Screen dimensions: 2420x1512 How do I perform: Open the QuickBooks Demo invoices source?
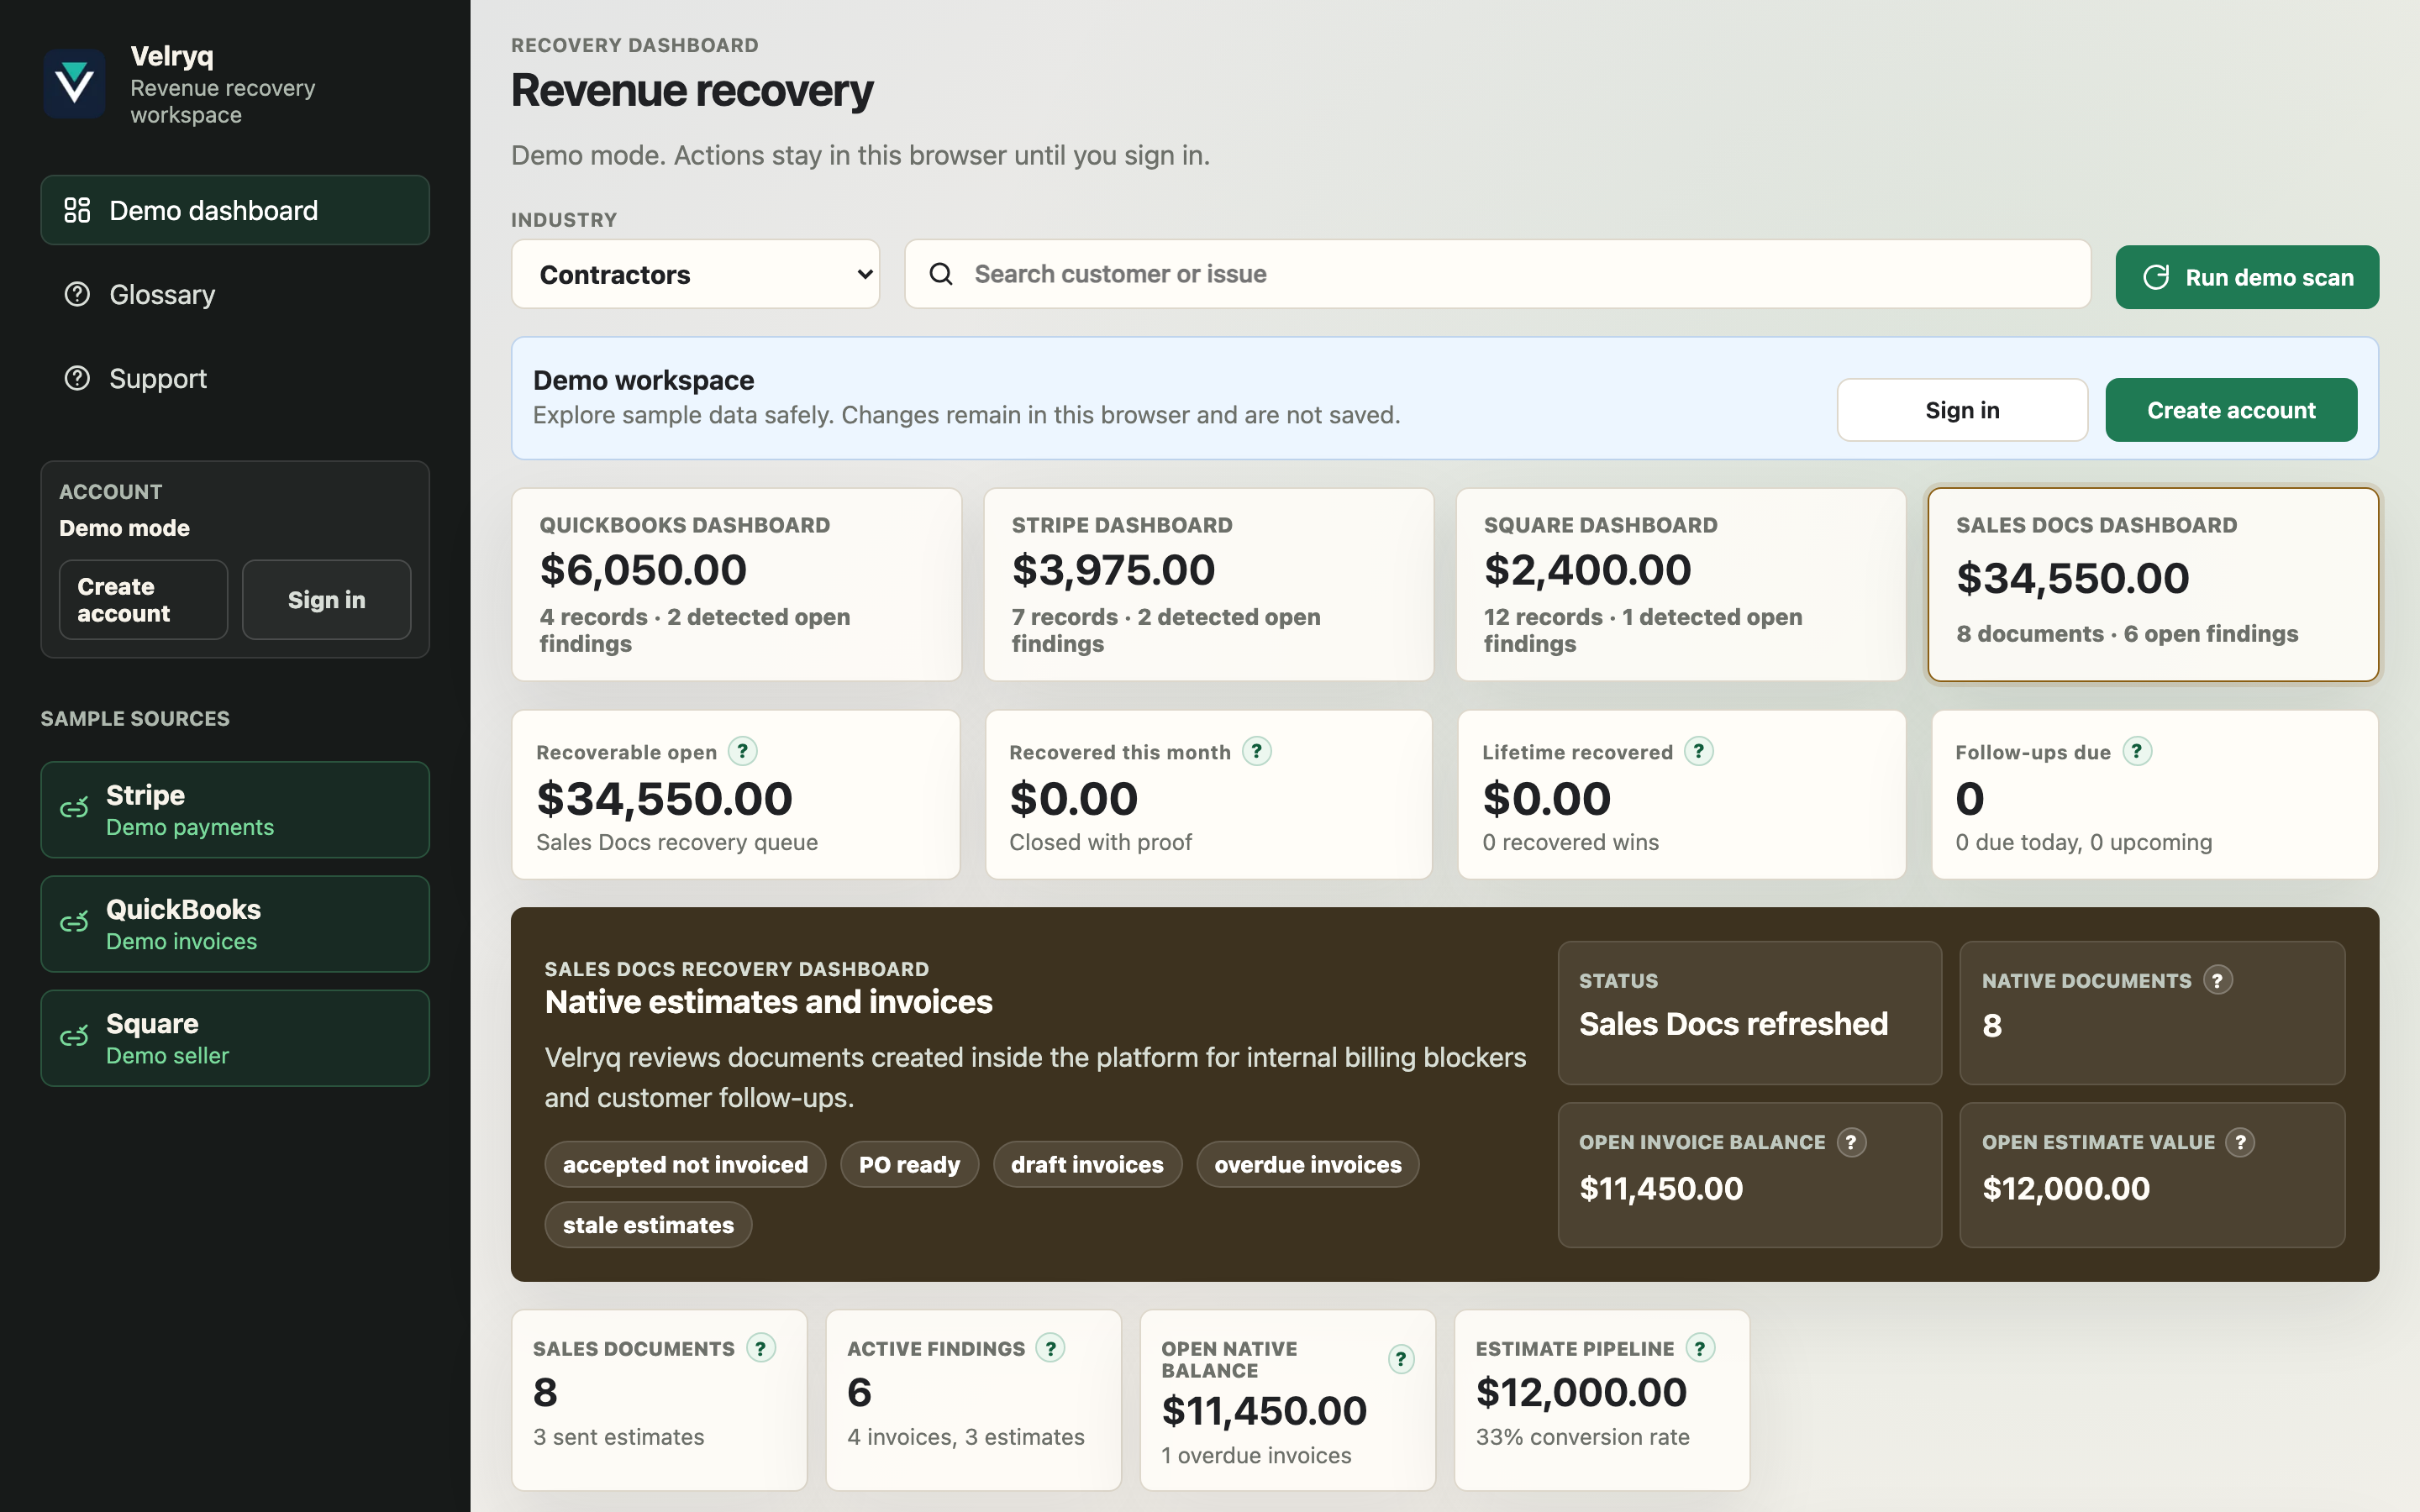235,924
